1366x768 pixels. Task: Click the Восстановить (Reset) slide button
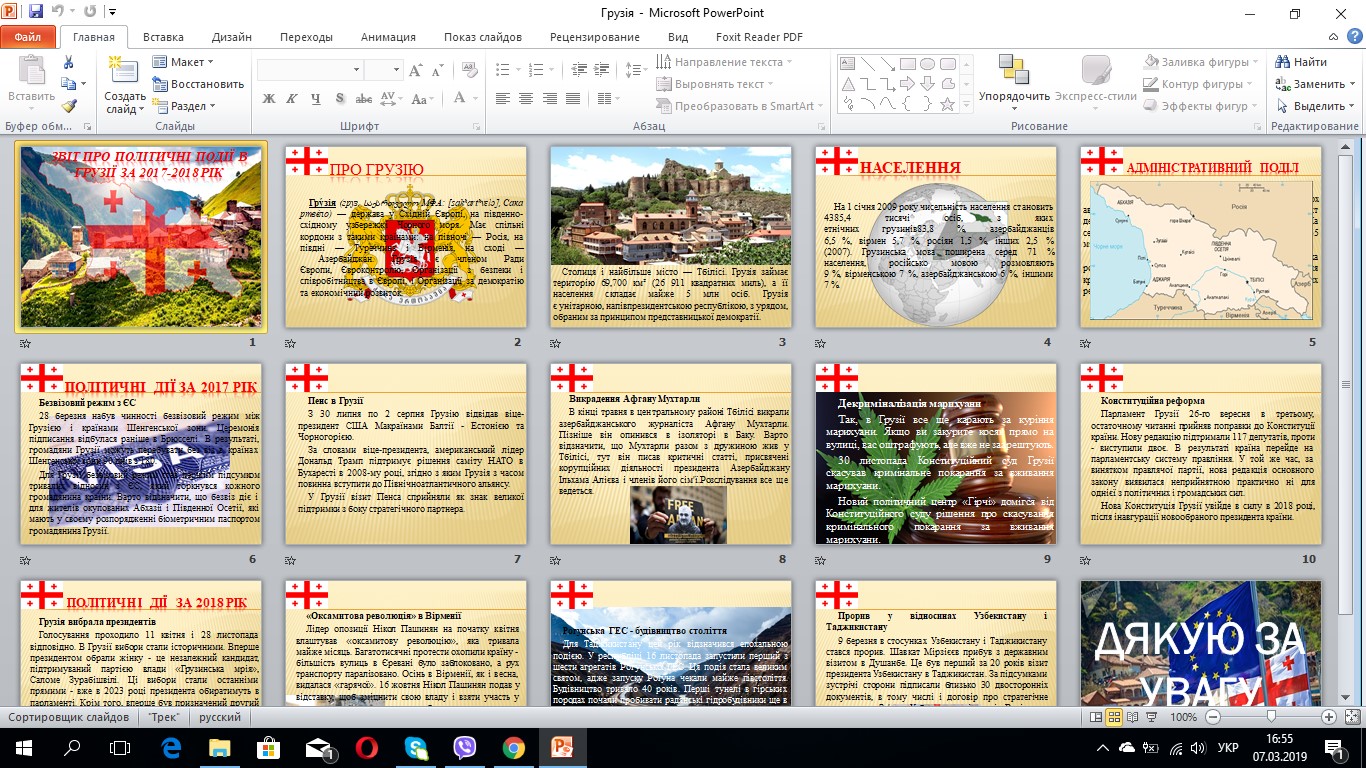coord(198,84)
